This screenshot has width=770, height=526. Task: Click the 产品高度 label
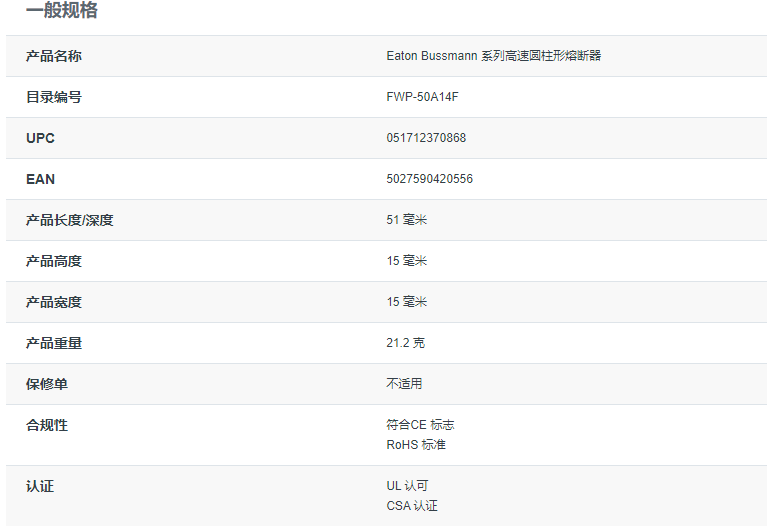pyautogui.click(x=54, y=261)
